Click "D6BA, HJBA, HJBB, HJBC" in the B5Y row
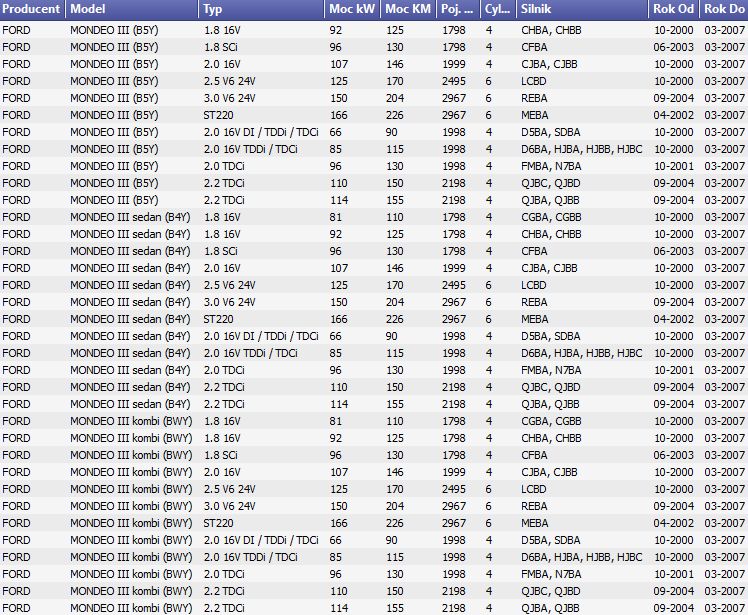This screenshot has height=615, width=748. pos(582,149)
